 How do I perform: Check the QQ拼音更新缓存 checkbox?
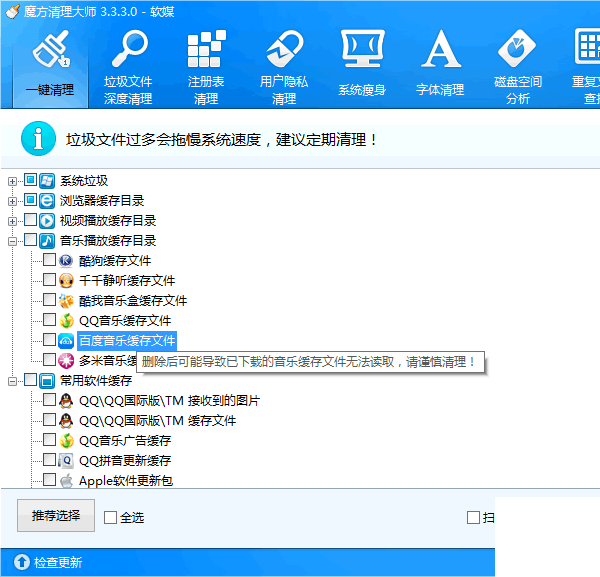click(49, 460)
